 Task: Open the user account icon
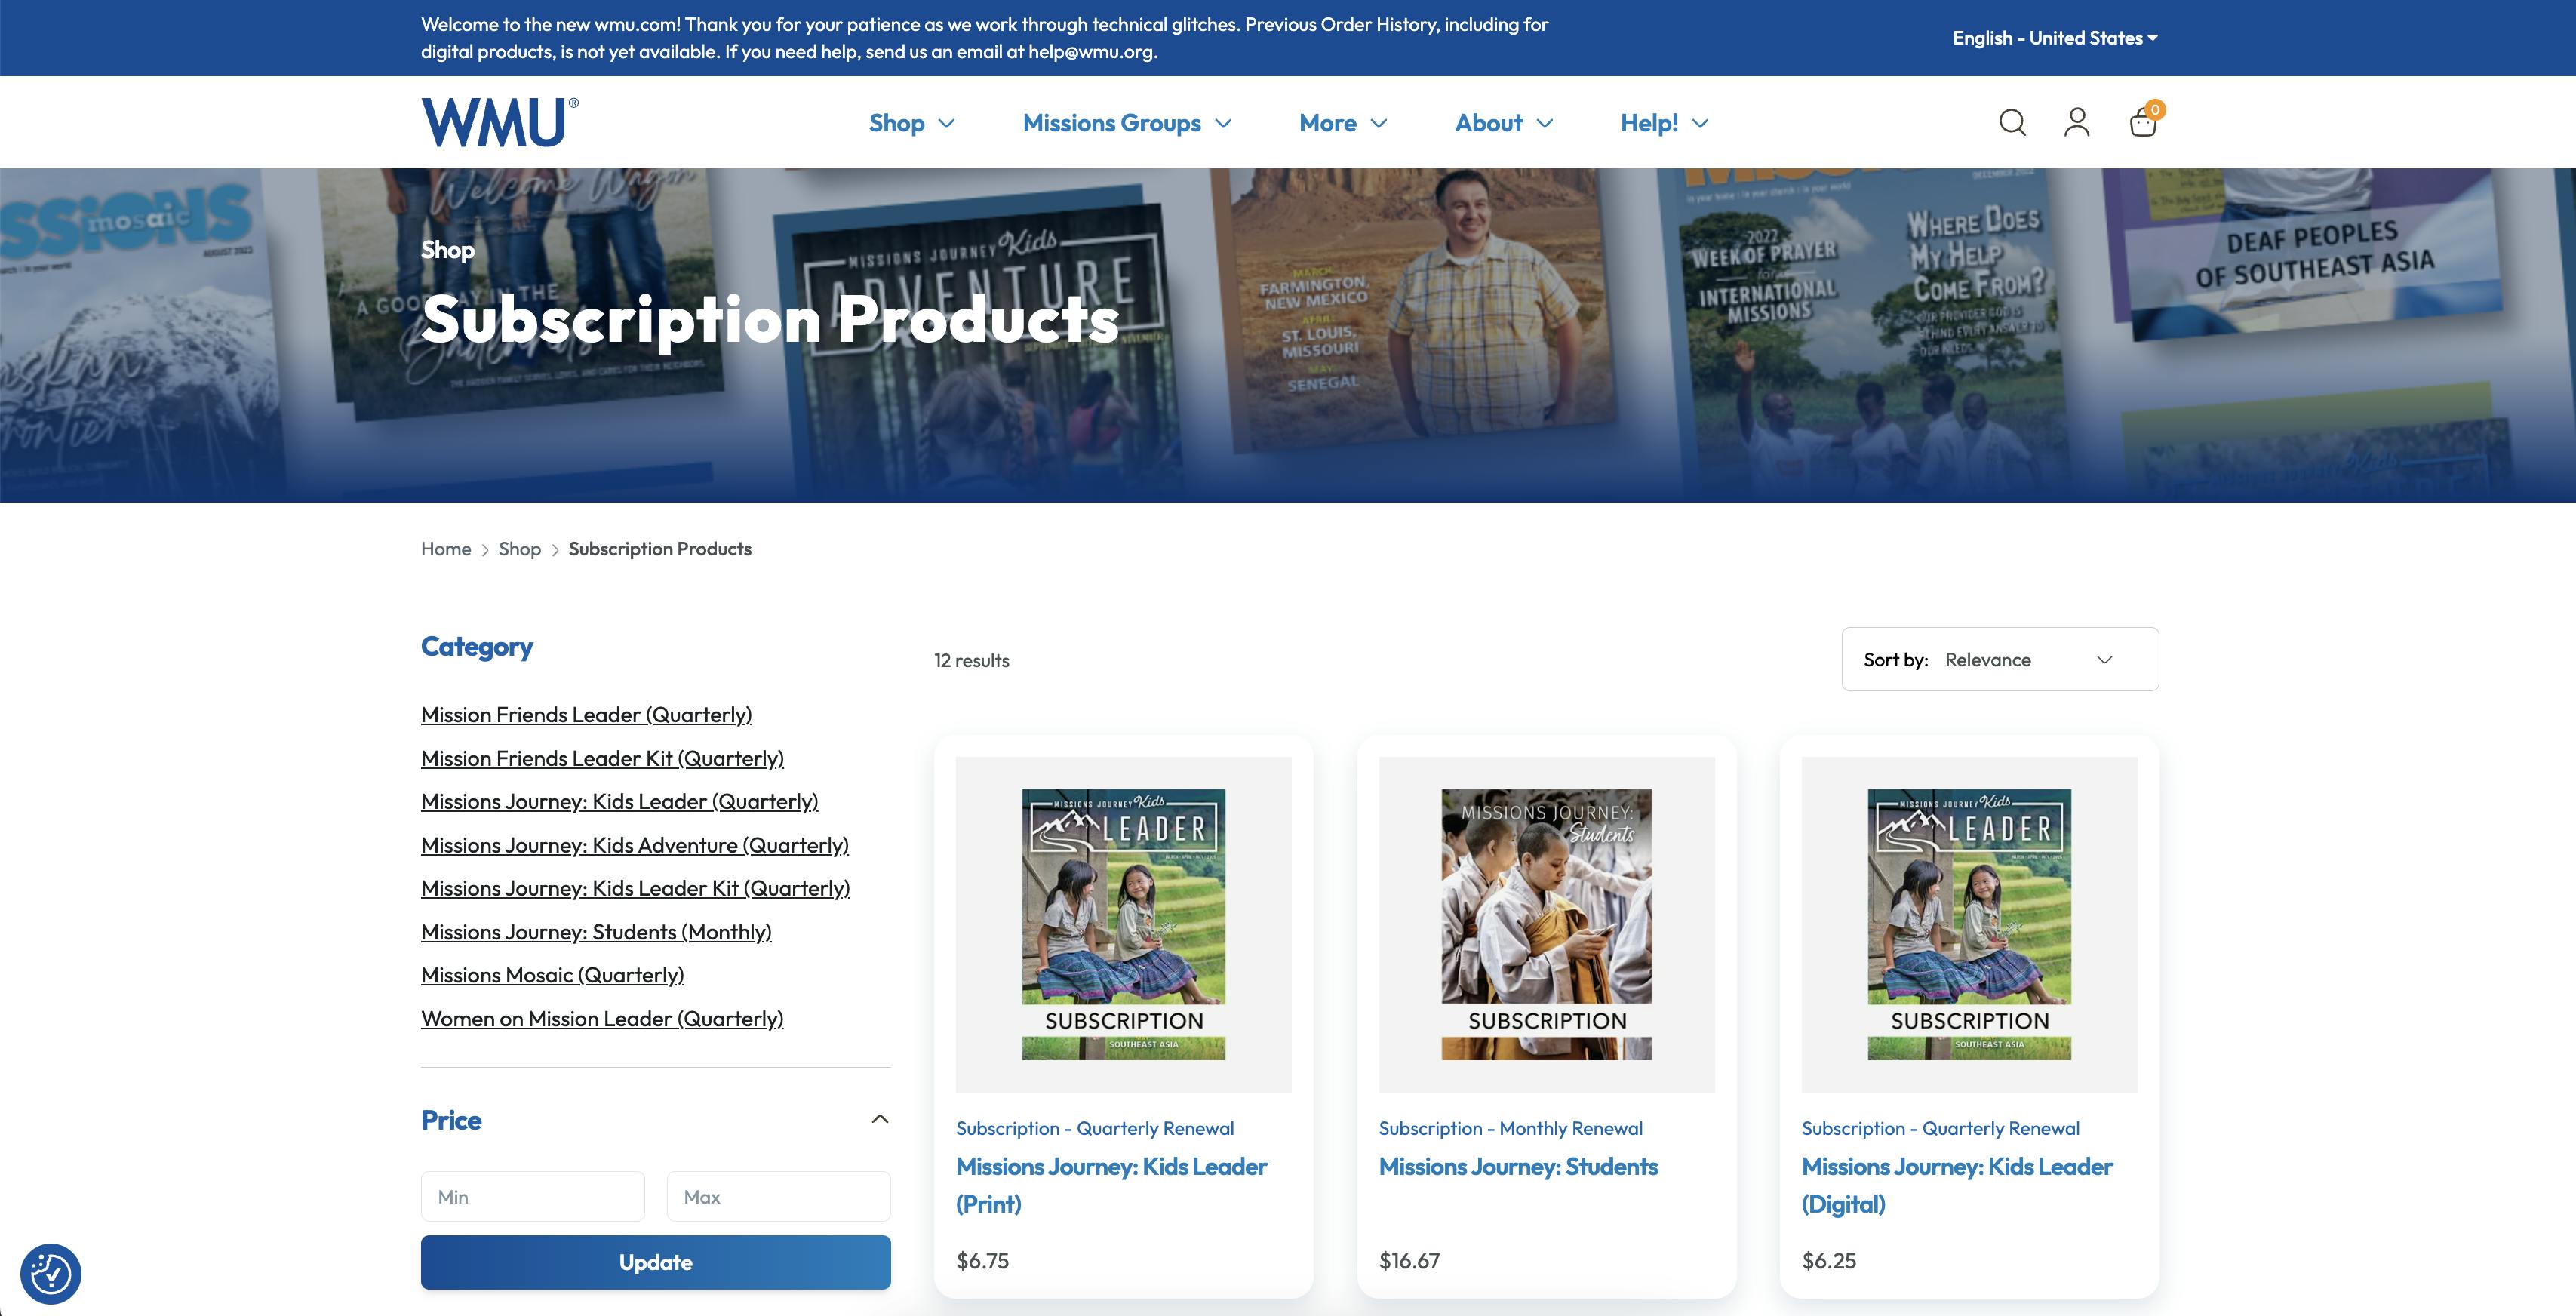[x=2077, y=122]
